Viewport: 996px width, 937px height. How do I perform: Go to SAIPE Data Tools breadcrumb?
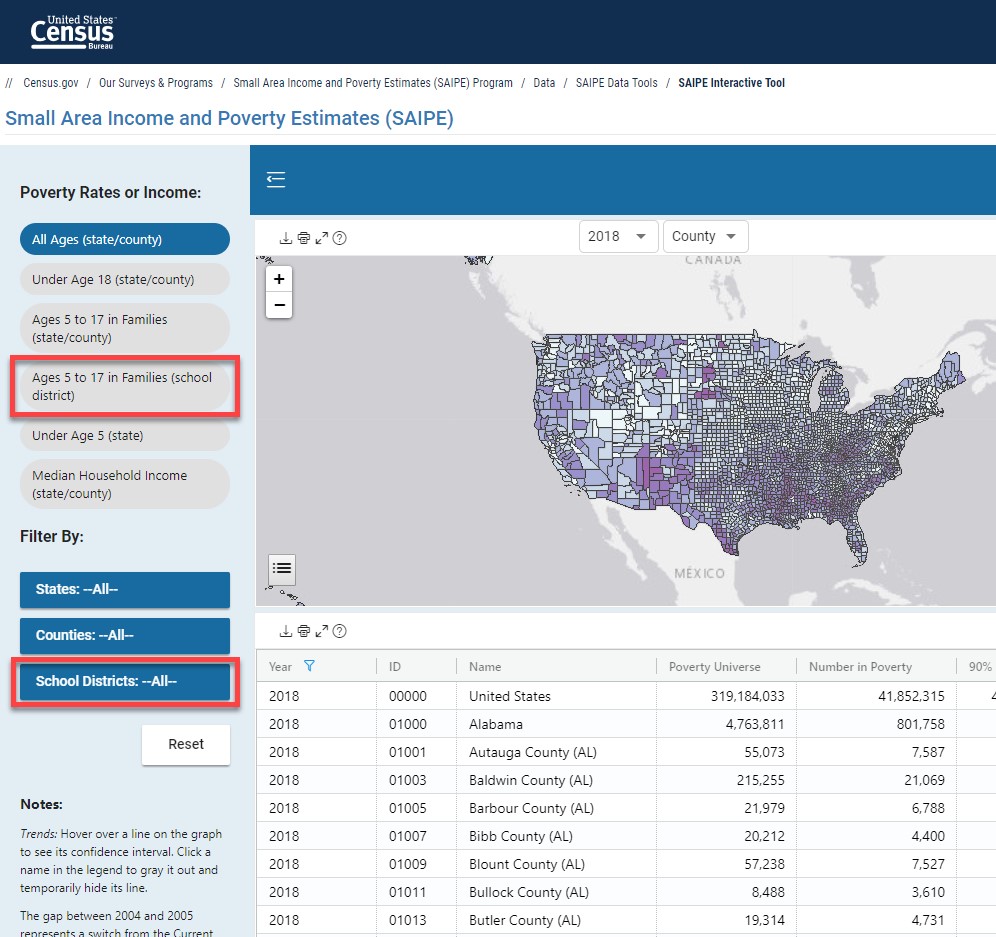click(x=616, y=83)
